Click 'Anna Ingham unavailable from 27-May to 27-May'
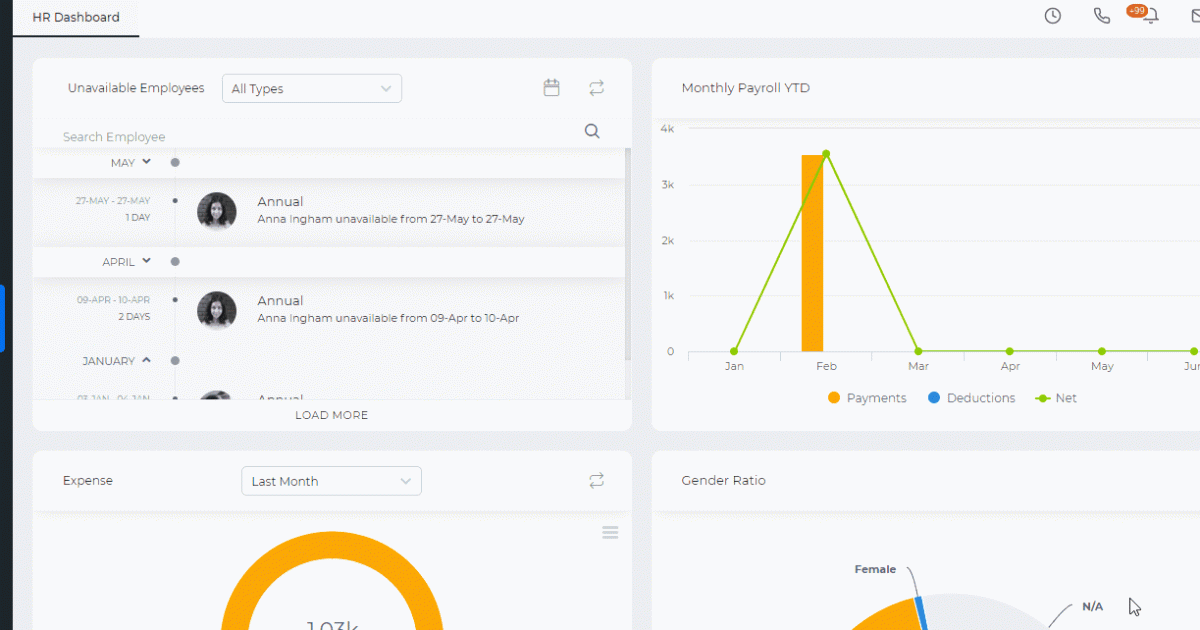This screenshot has height=630, width=1200. (x=391, y=219)
